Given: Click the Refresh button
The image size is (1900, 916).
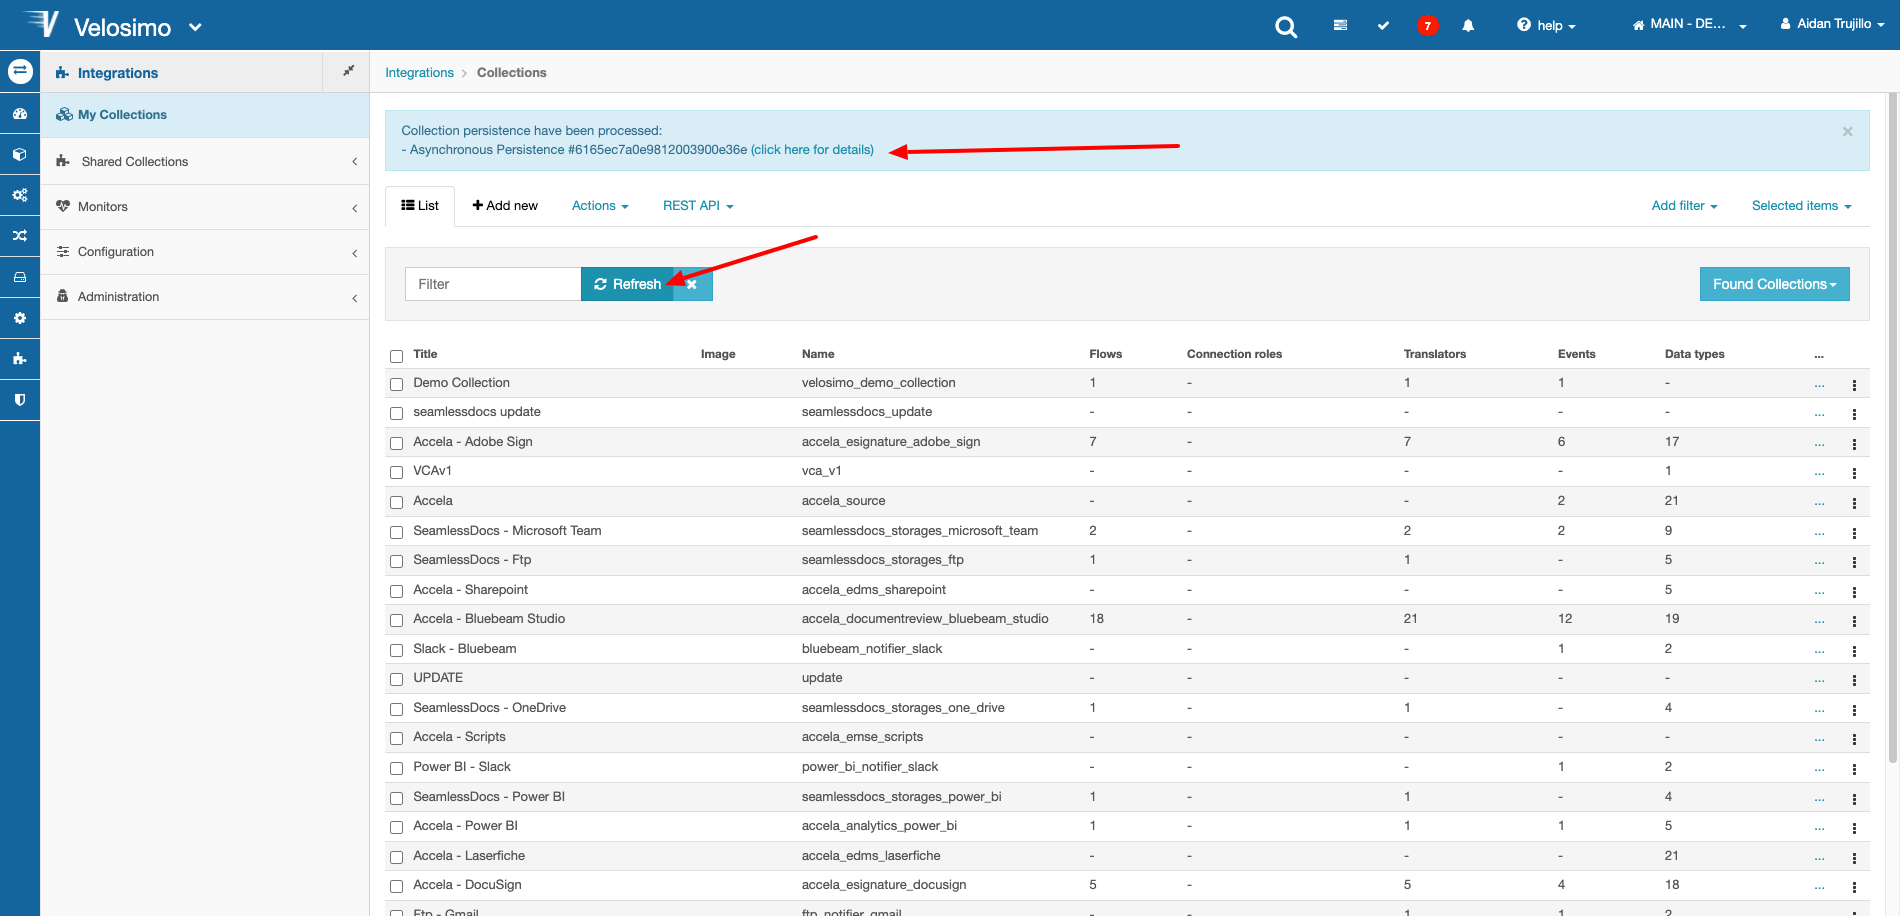Looking at the screenshot, I should point(628,284).
